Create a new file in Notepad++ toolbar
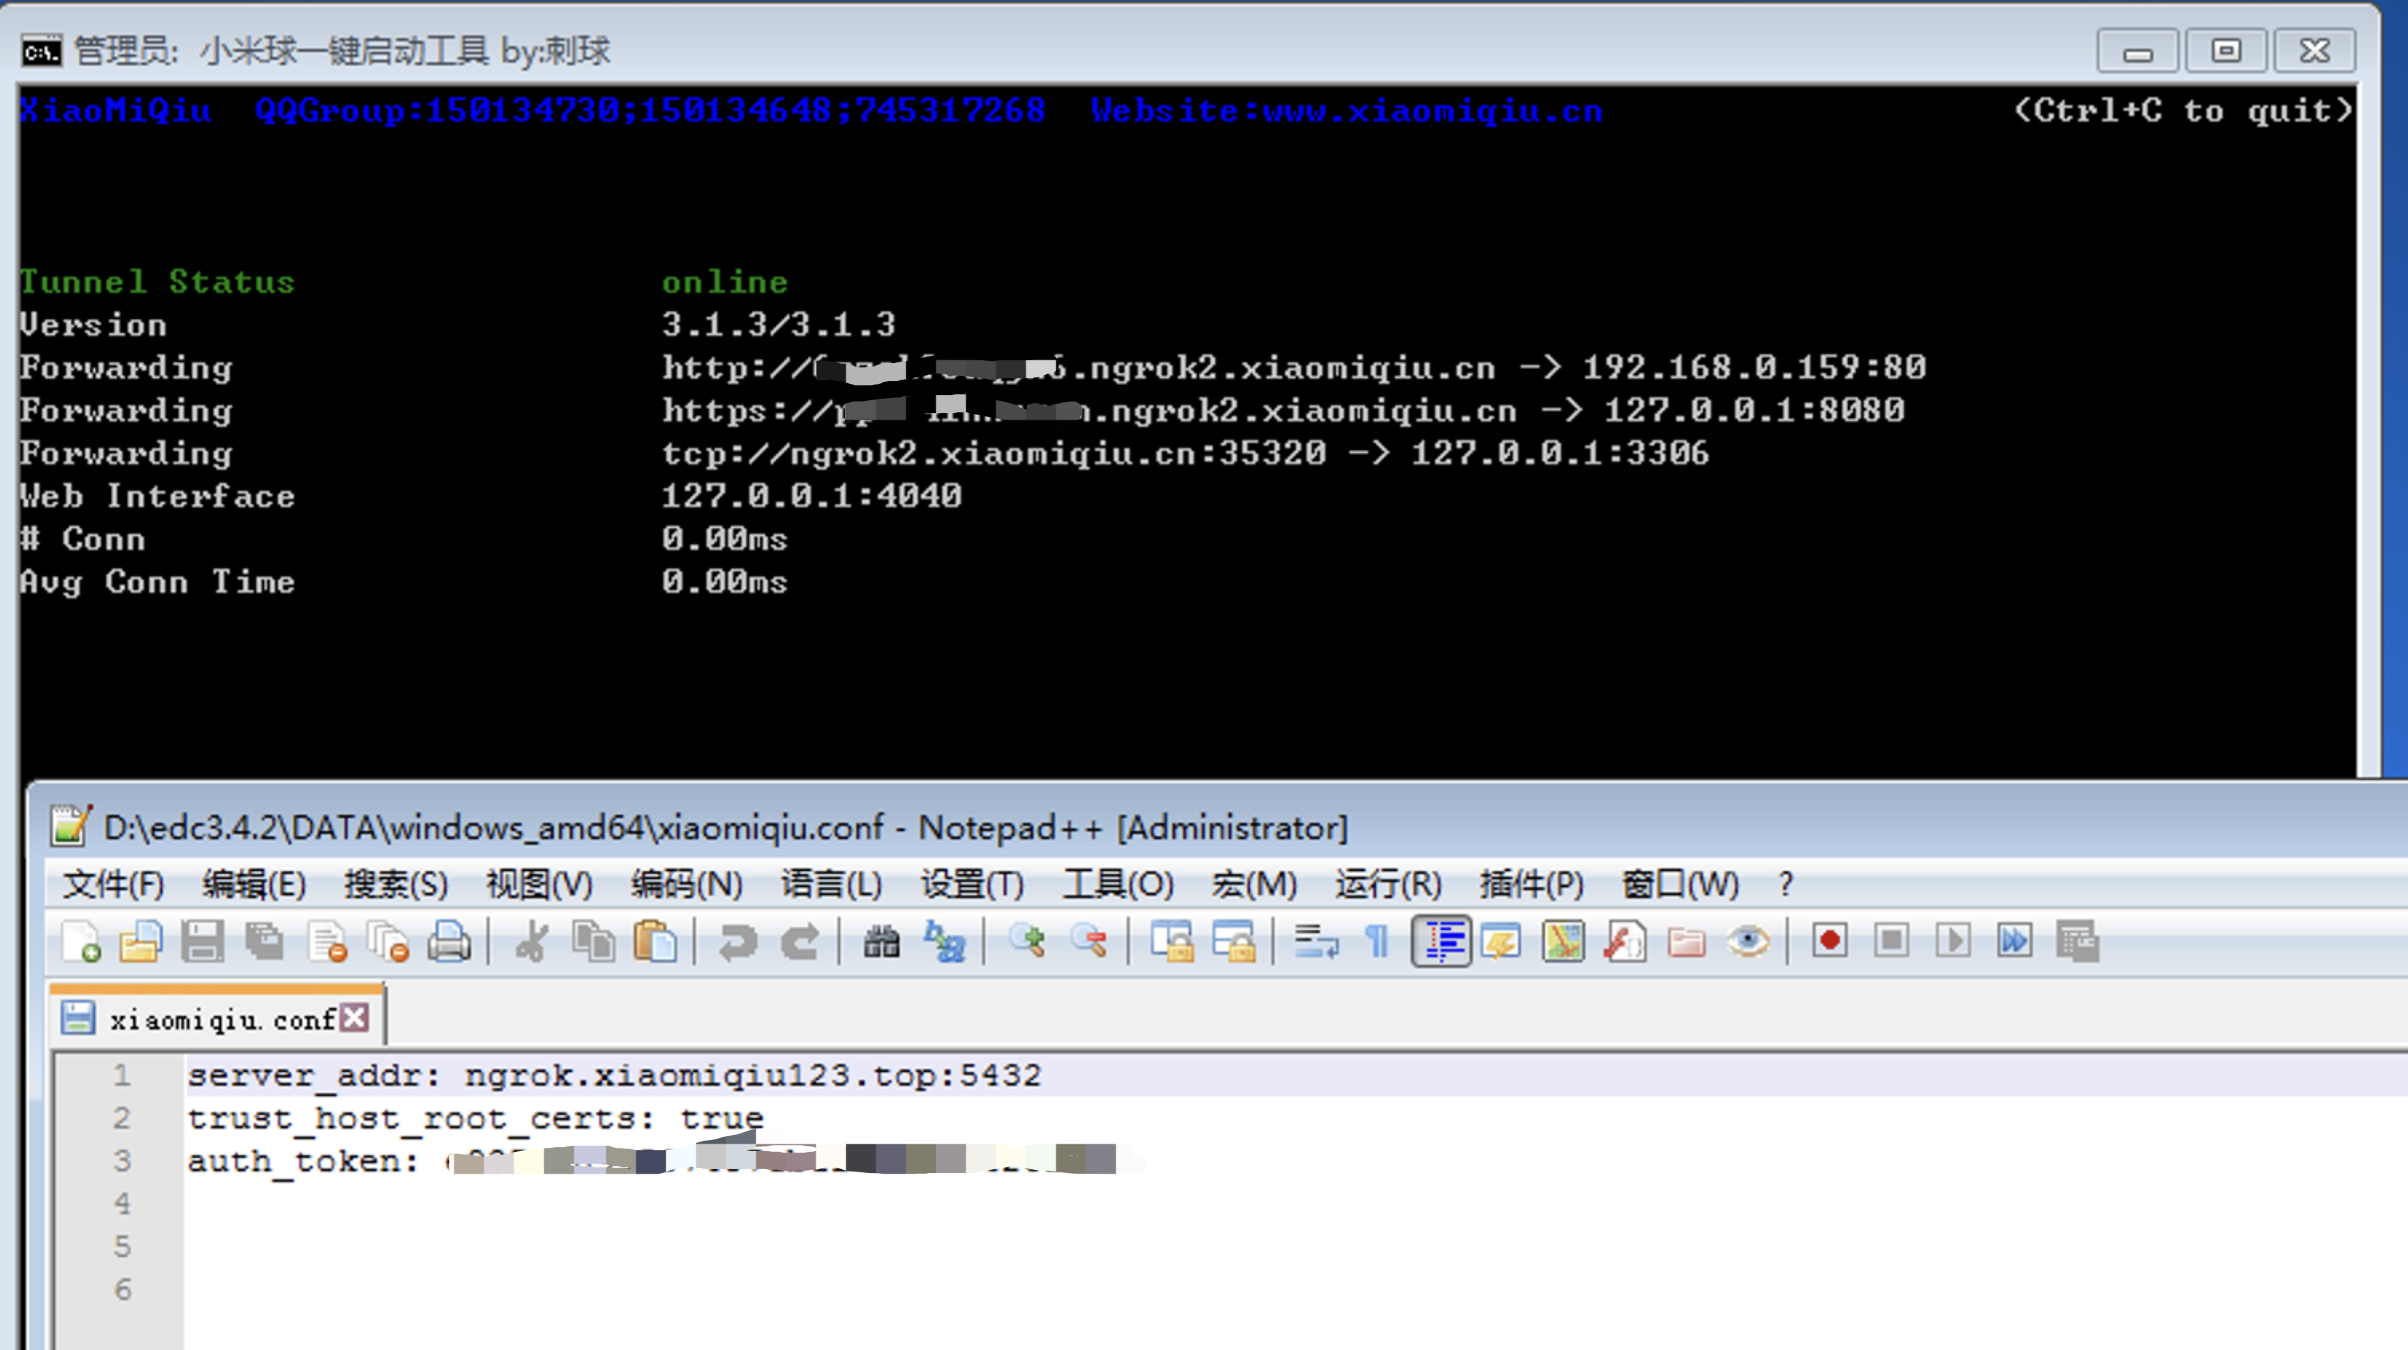This screenshot has height=1350, width=2408. (80, 942)
